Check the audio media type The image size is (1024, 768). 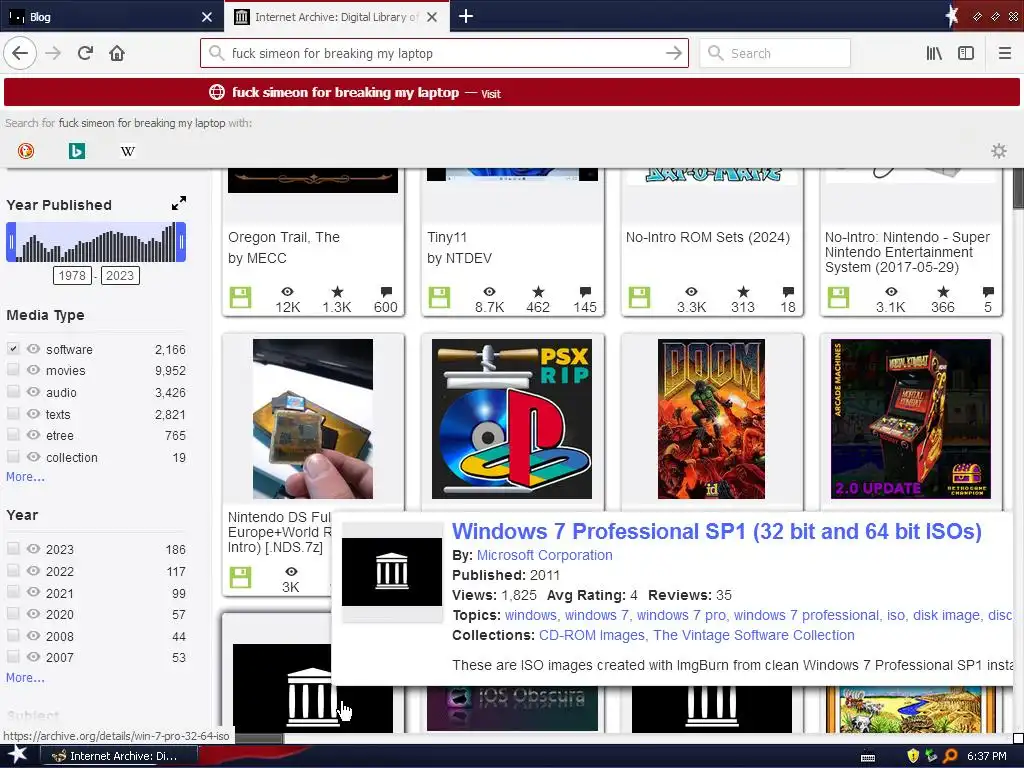(x=13, y=392)
